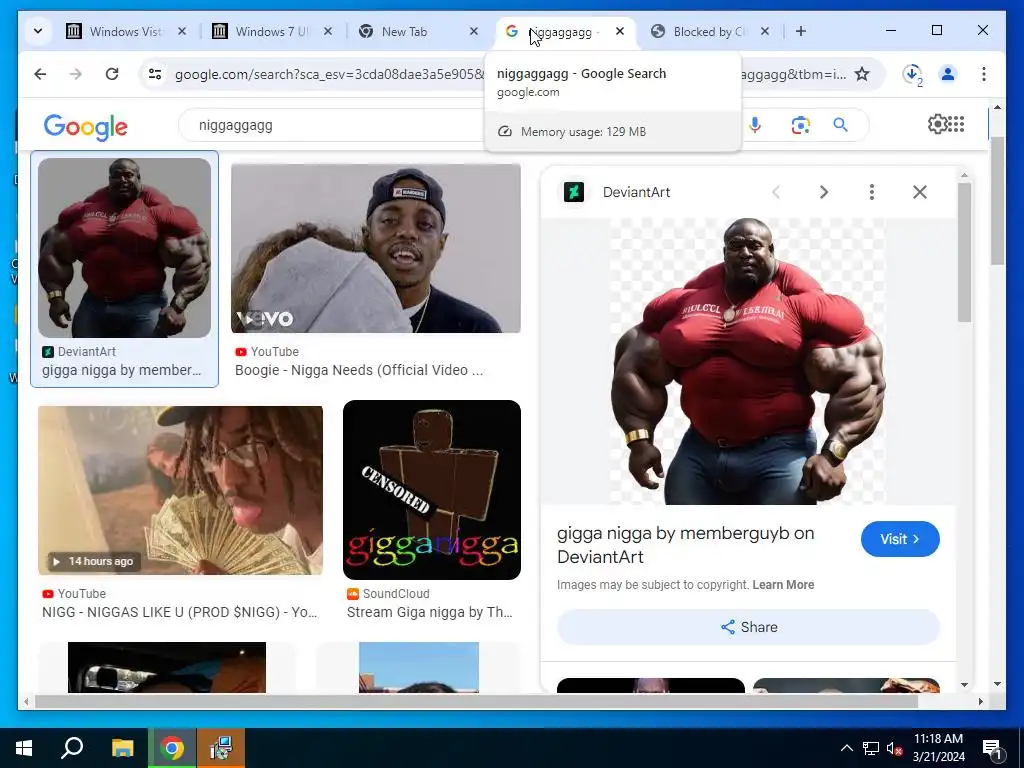Open the clock showing 11:18 AM
This screenshot has width=1024, height=768.
tap(938, 748)
